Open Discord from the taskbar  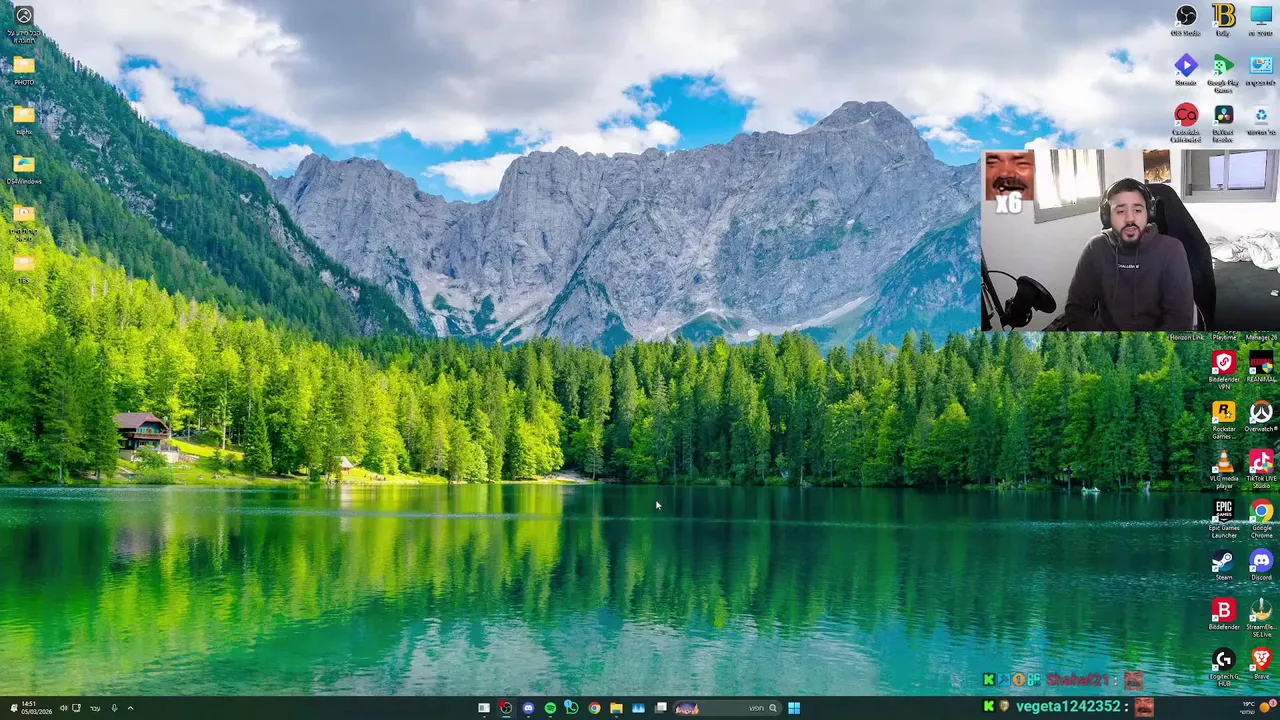tap(528, 708)
